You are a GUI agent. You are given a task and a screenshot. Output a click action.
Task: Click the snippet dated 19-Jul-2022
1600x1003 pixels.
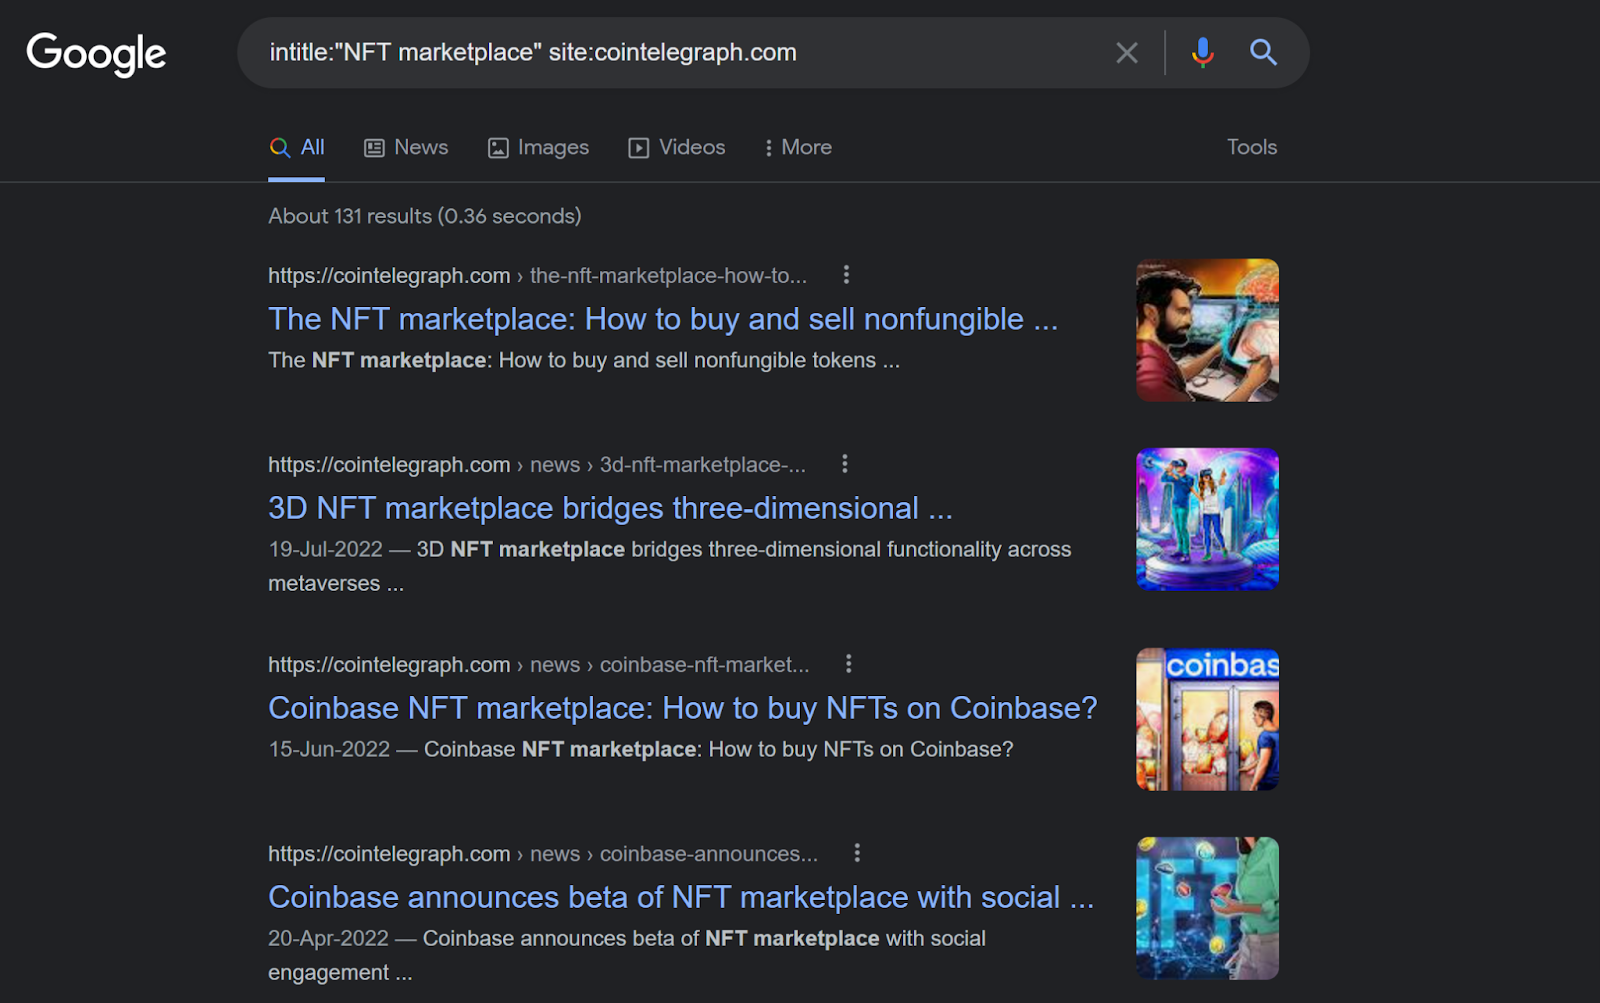click(670, 566)
